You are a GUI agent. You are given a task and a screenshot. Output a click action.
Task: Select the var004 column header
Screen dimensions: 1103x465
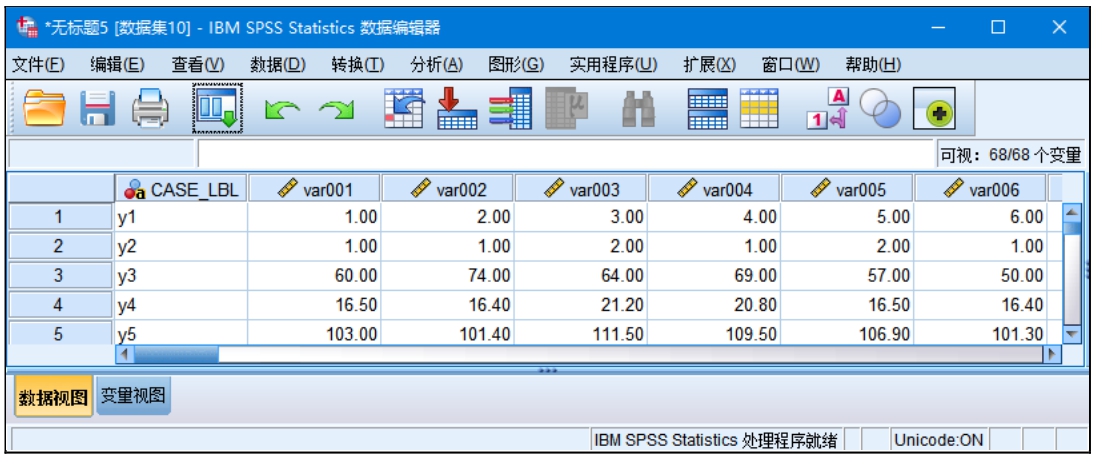pos(714,189)
